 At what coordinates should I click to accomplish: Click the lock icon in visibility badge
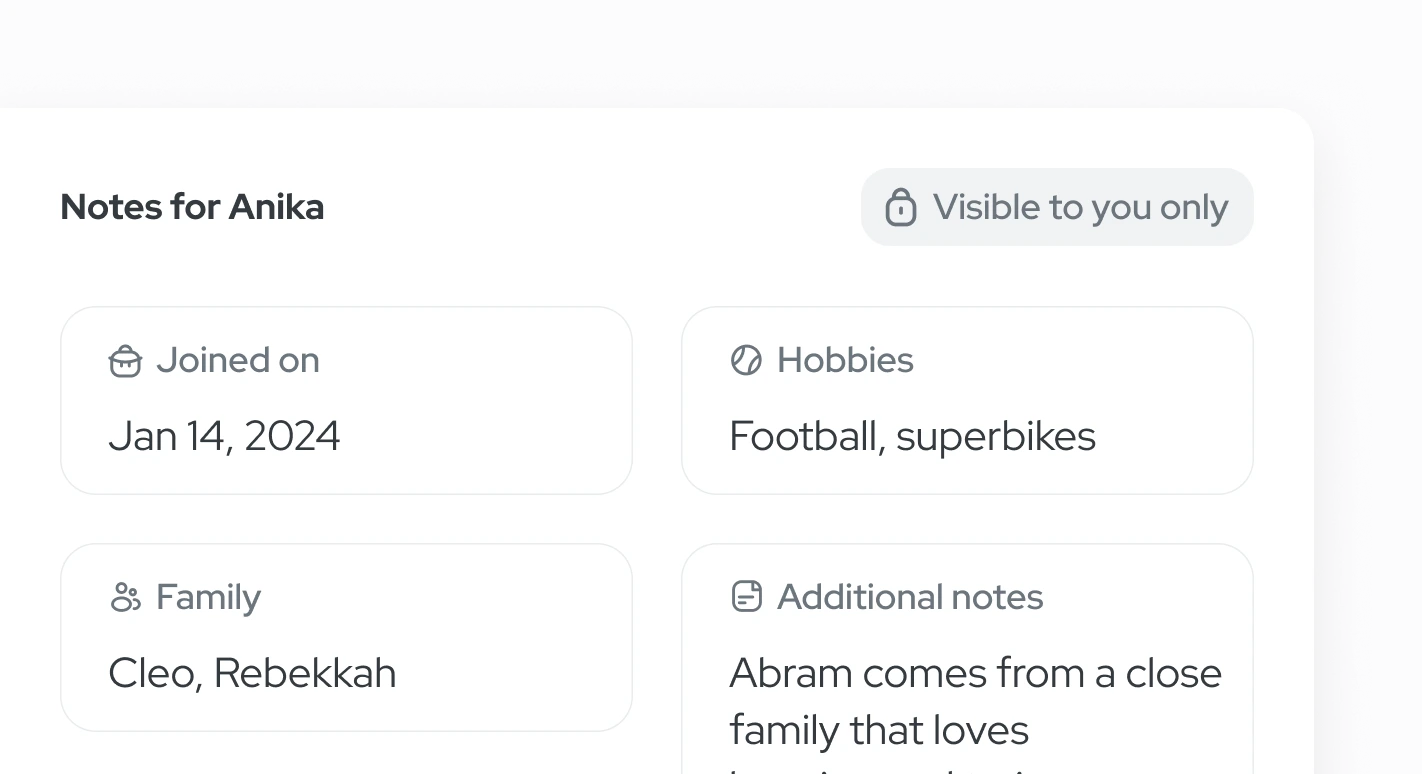tap(900, 207)
